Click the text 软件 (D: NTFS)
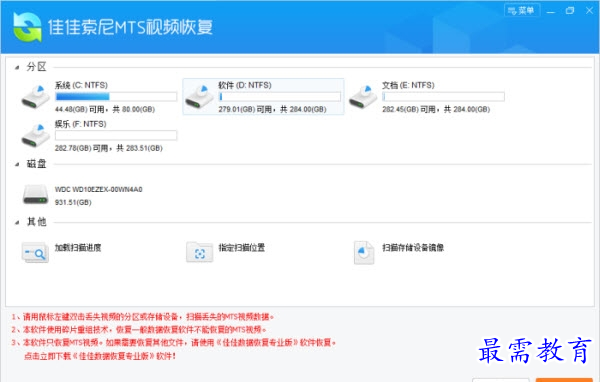This screenshot has width=600, height=382. pos(245,85)
